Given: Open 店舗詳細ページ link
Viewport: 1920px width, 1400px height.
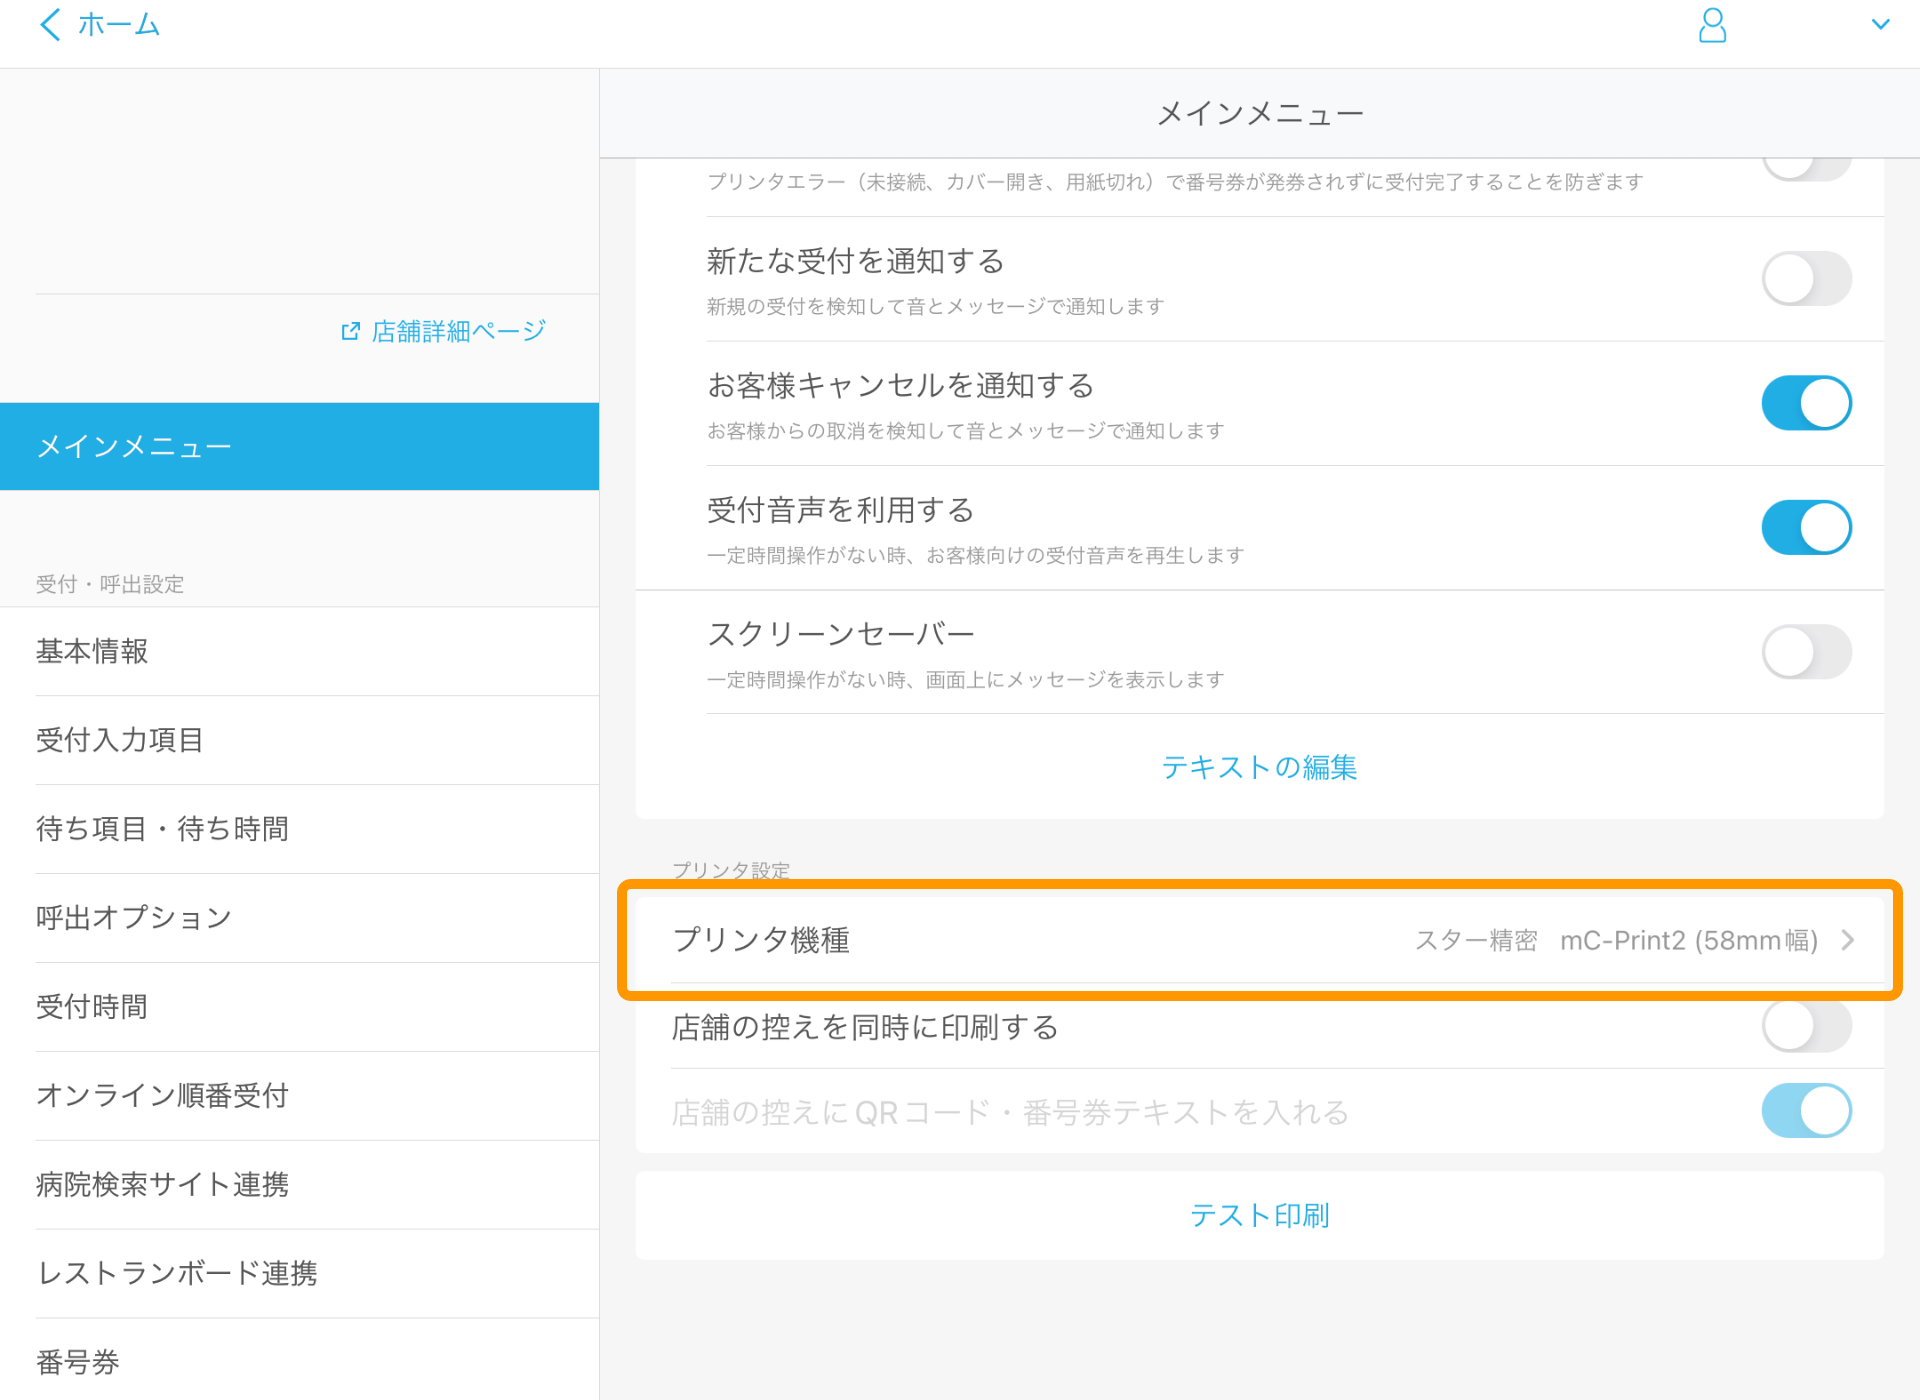Looking at the screenshot, I should coord(458,331).
